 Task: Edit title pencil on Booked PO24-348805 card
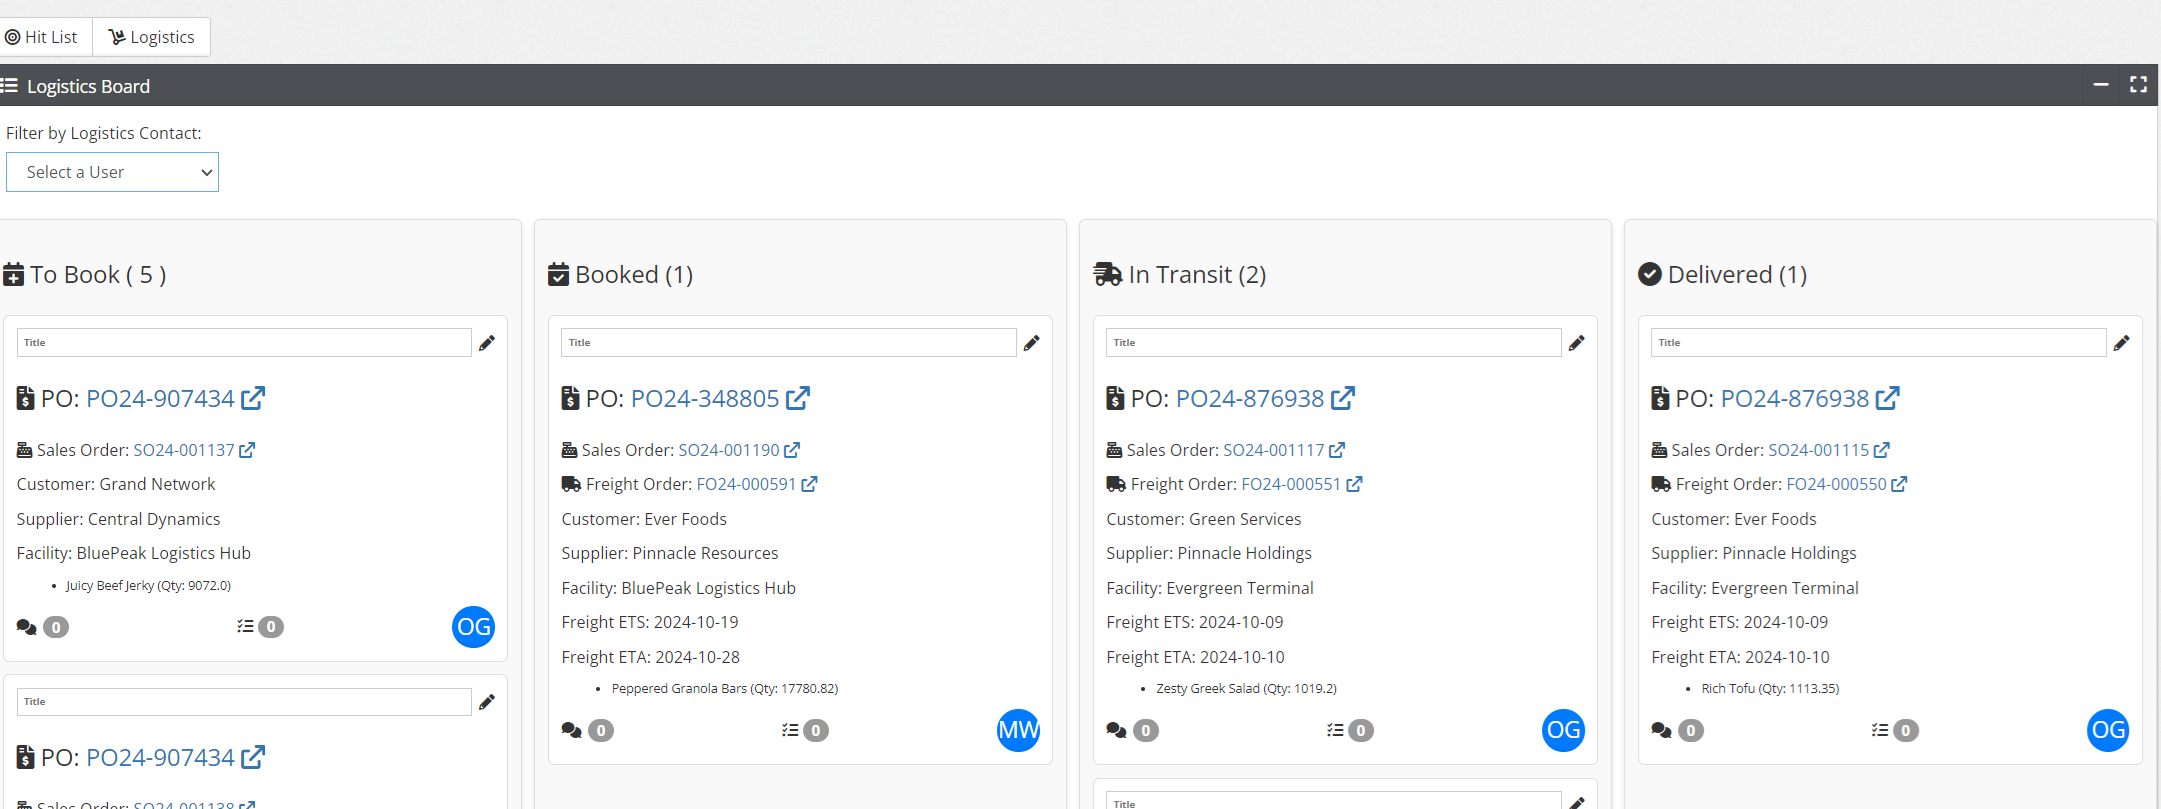pyautogui.click(x=1031, y=343)
